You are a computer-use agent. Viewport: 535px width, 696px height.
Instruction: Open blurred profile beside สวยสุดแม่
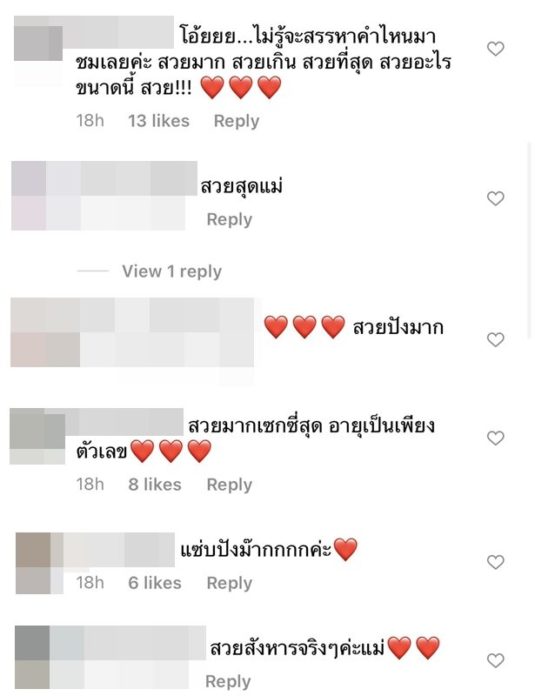29,196
